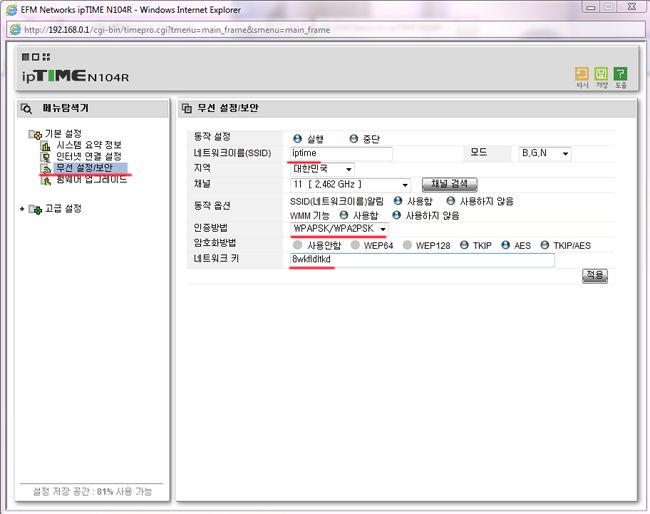Maximize the Internet Explorer window
The width and height of the screenshot is (650, 514).
(609, 7)
